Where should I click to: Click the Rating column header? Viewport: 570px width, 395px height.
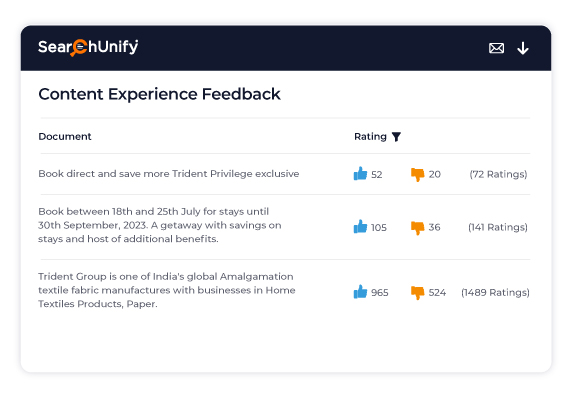click(x=370, y=137)
